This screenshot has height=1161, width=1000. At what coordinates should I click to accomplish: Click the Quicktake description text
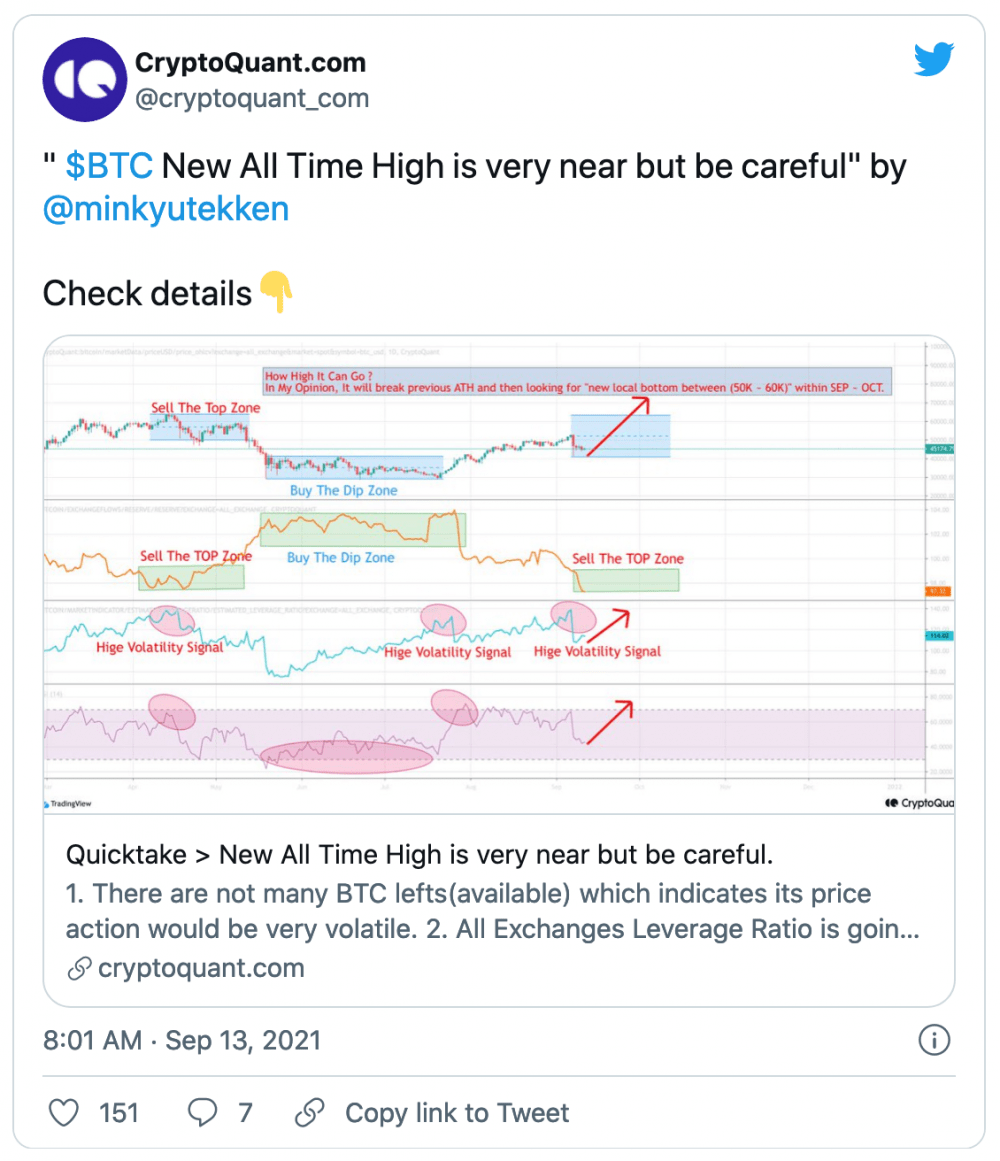(493, 911)
